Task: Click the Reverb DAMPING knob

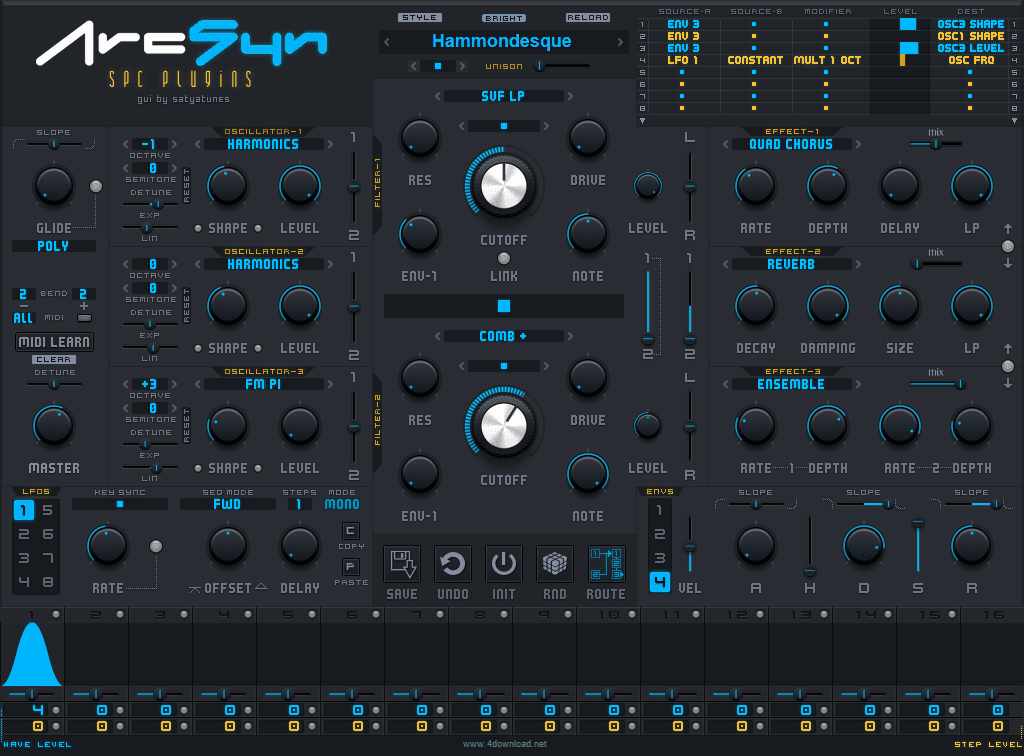Action: (827, 306)
